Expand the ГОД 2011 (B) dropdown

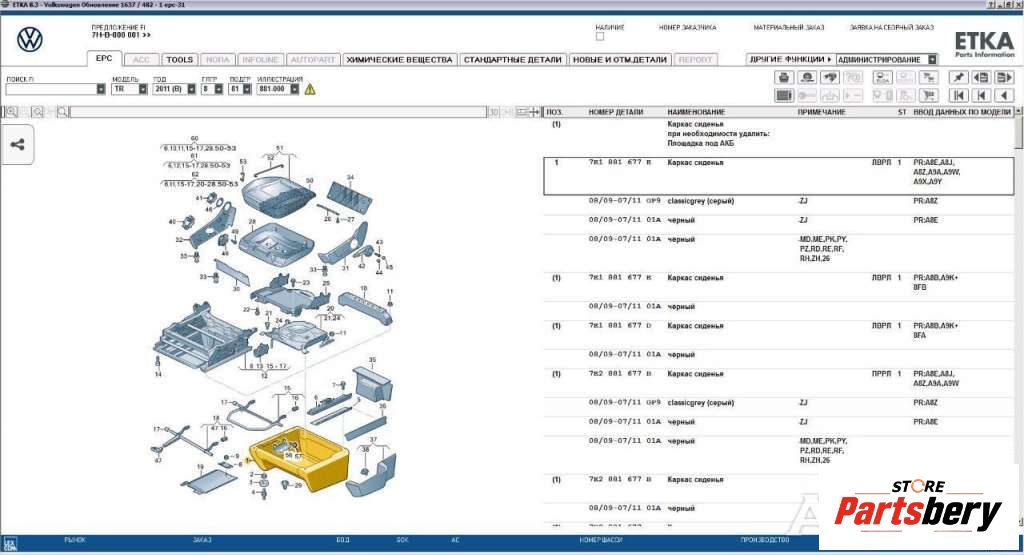tap(191, 89)
